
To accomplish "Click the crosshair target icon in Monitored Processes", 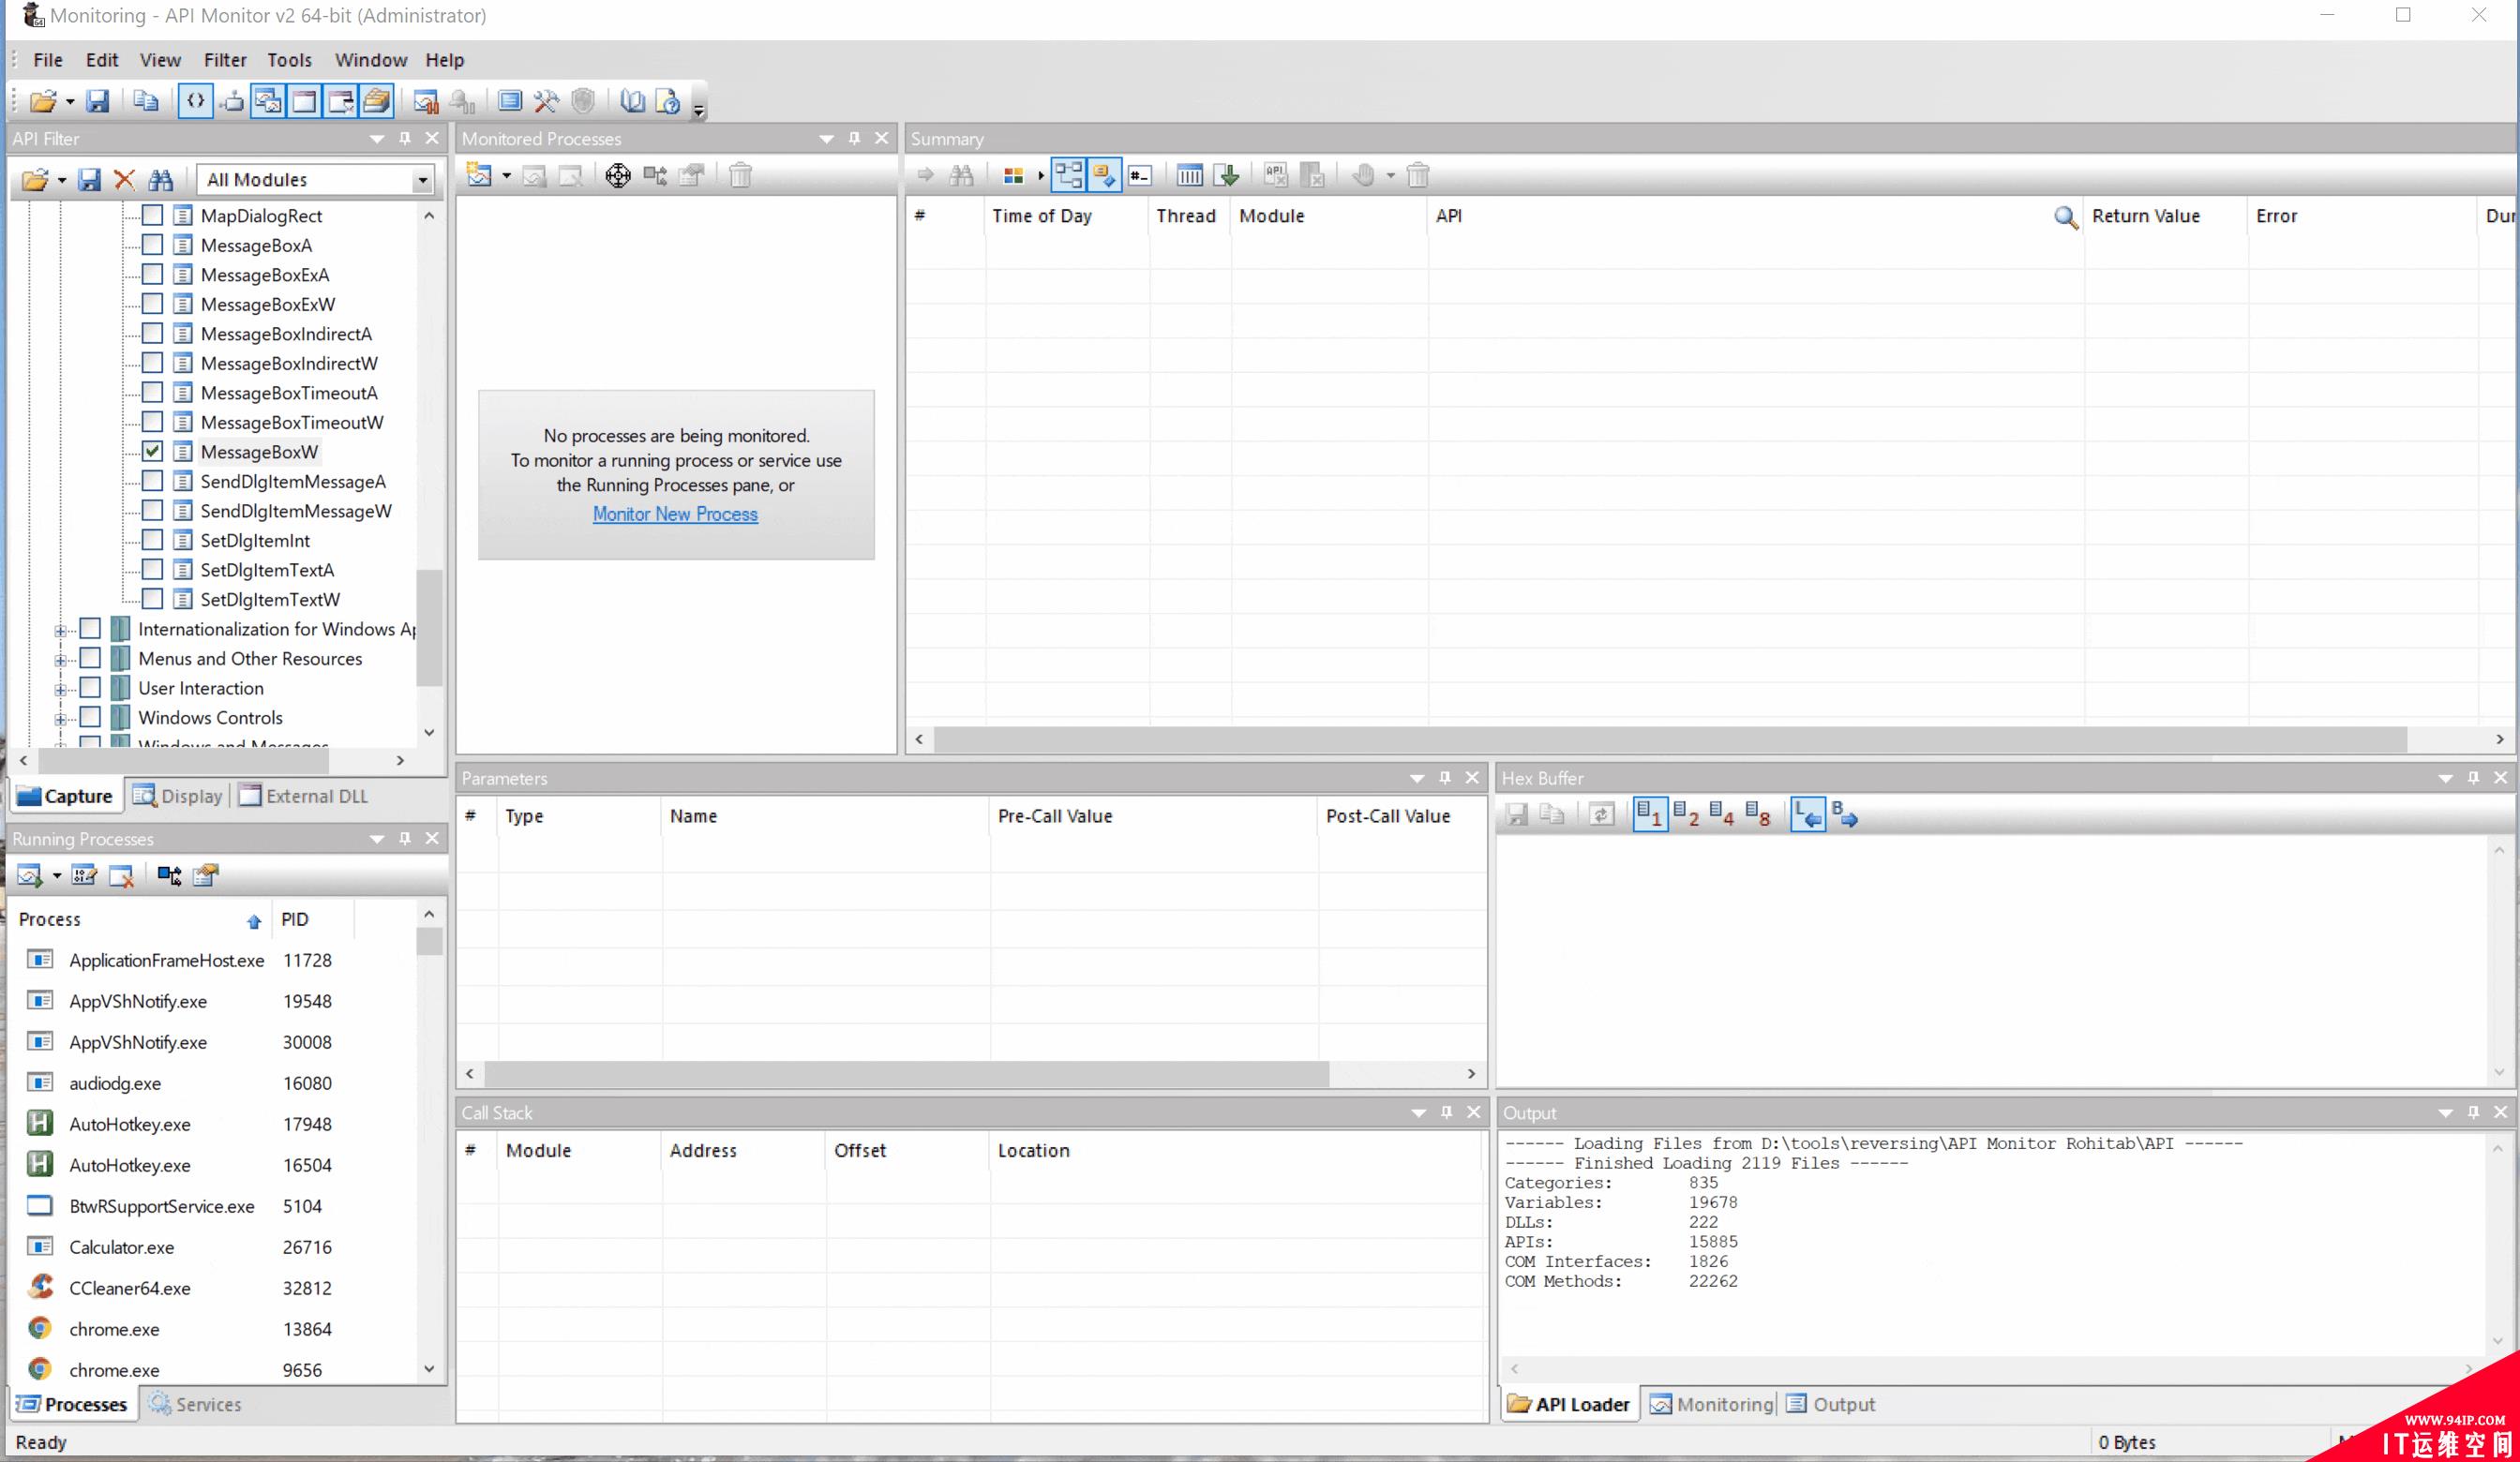I will [x=618, y=176].
